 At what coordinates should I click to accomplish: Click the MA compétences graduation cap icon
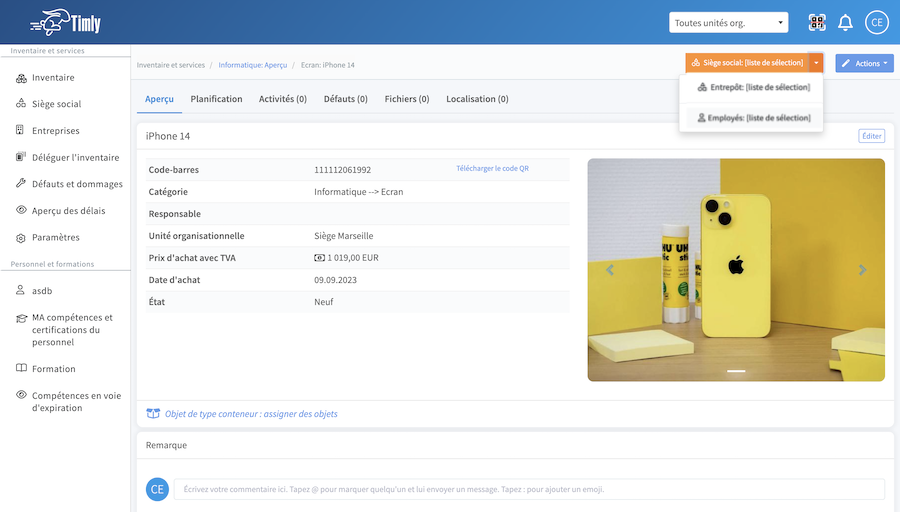click(x=21, y=319)
